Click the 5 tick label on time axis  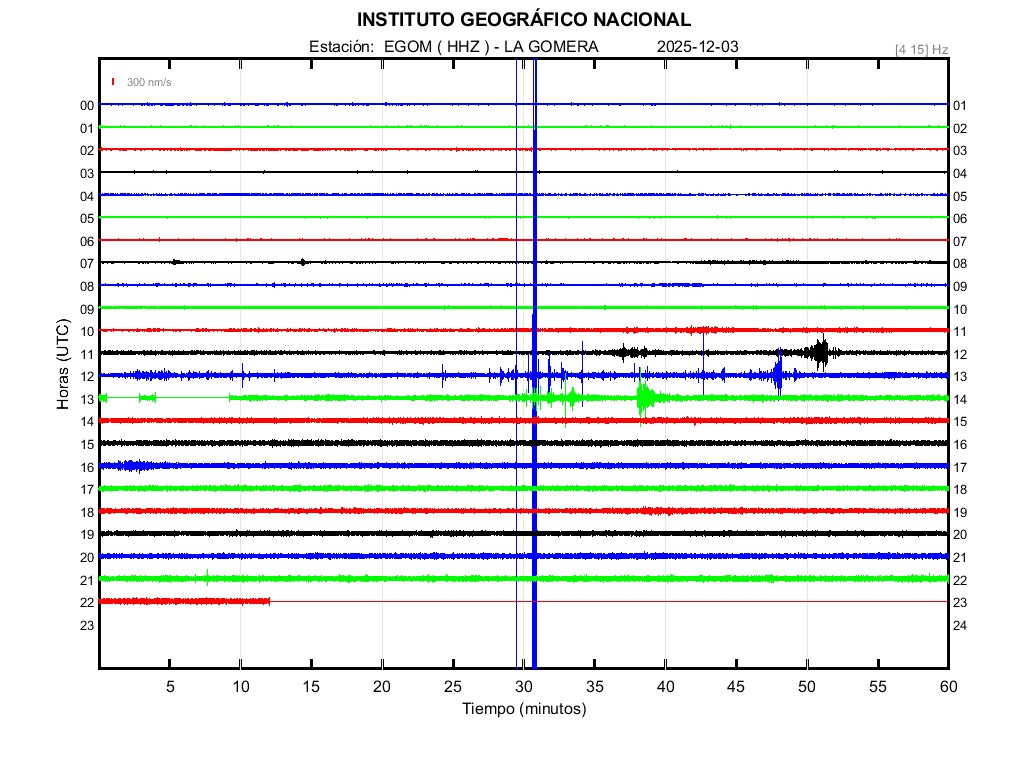coord(170,687)
